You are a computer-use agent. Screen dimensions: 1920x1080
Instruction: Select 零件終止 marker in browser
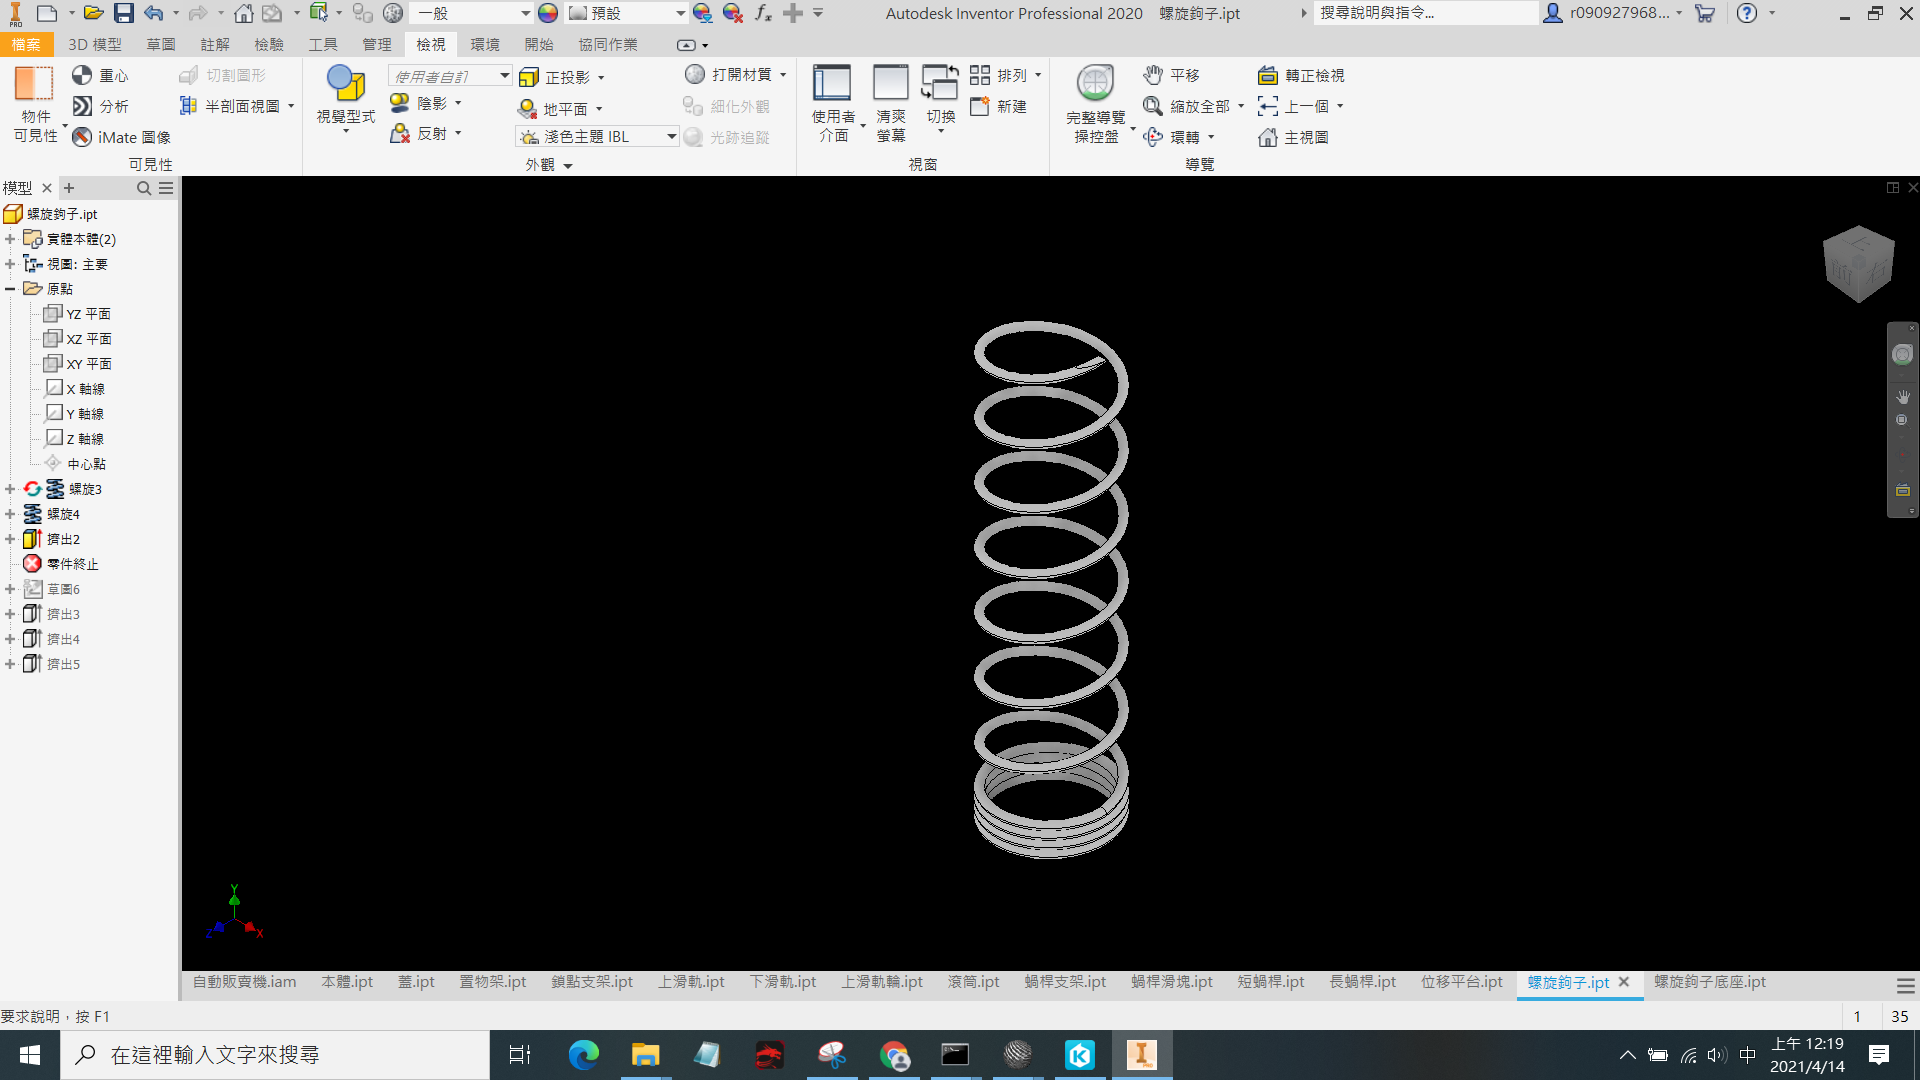coord(61,564)
